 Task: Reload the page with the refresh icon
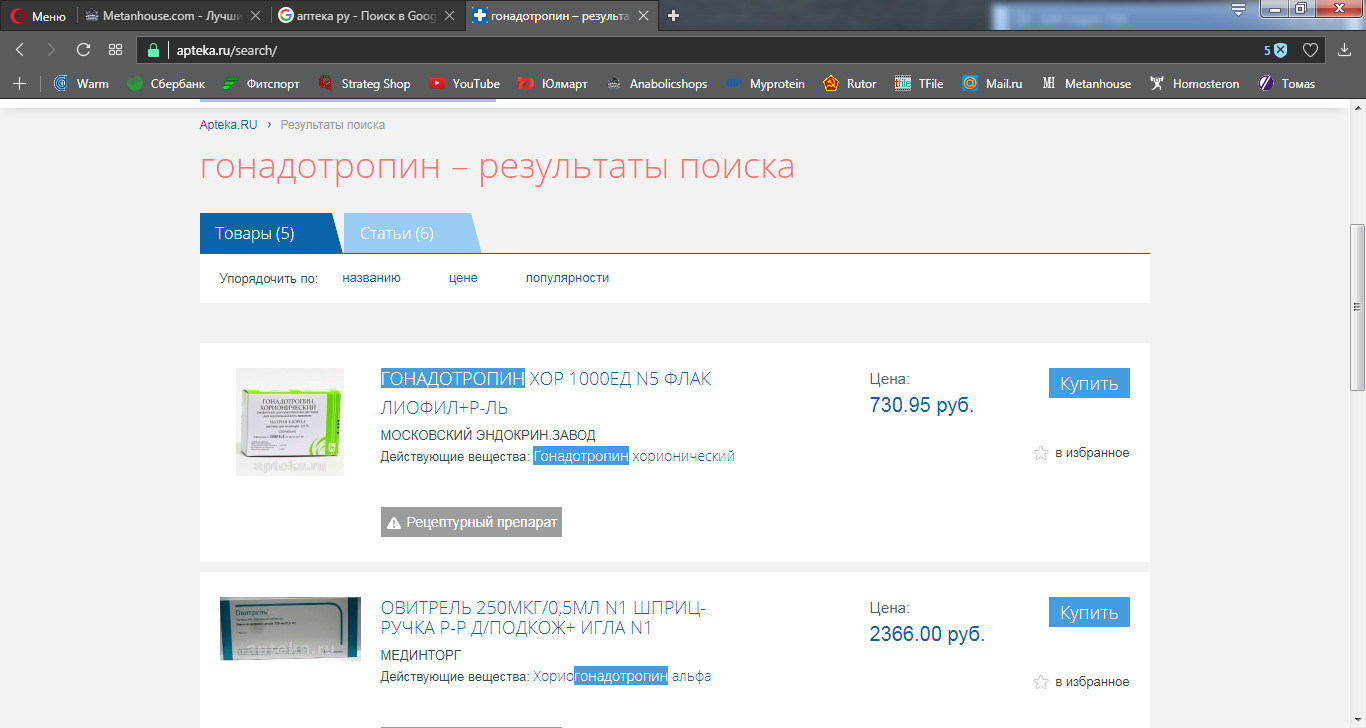[83, 50]
